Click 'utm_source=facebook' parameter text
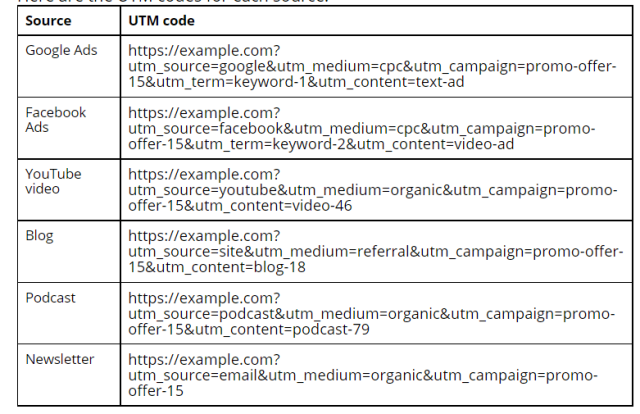The height and width of the screenshot is (414, 640). click(x=205, y=129)
